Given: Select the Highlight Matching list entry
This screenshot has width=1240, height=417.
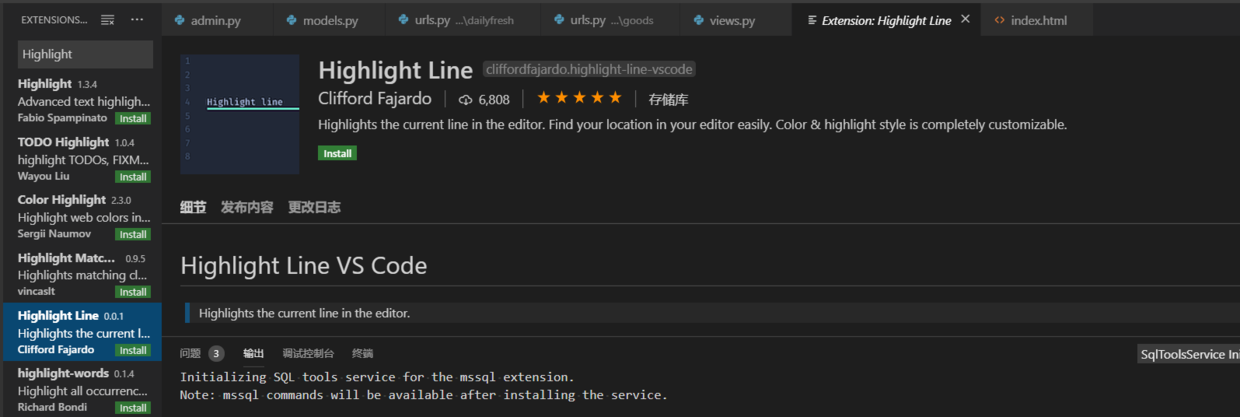Looking at the screenshot, I should click(x=81, y=274).
